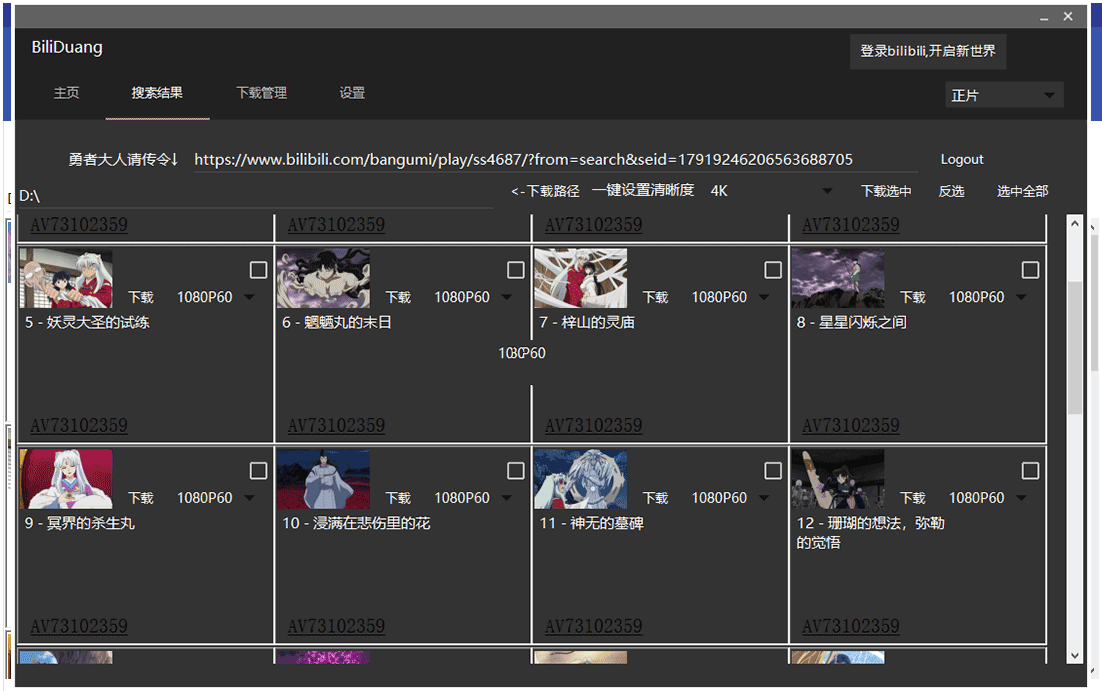Open the thumbnail of episode 12 珊瑚的想法
The height and width of the screenshot is (691, 1102).
pyautogui.click(x=838, y=479)
